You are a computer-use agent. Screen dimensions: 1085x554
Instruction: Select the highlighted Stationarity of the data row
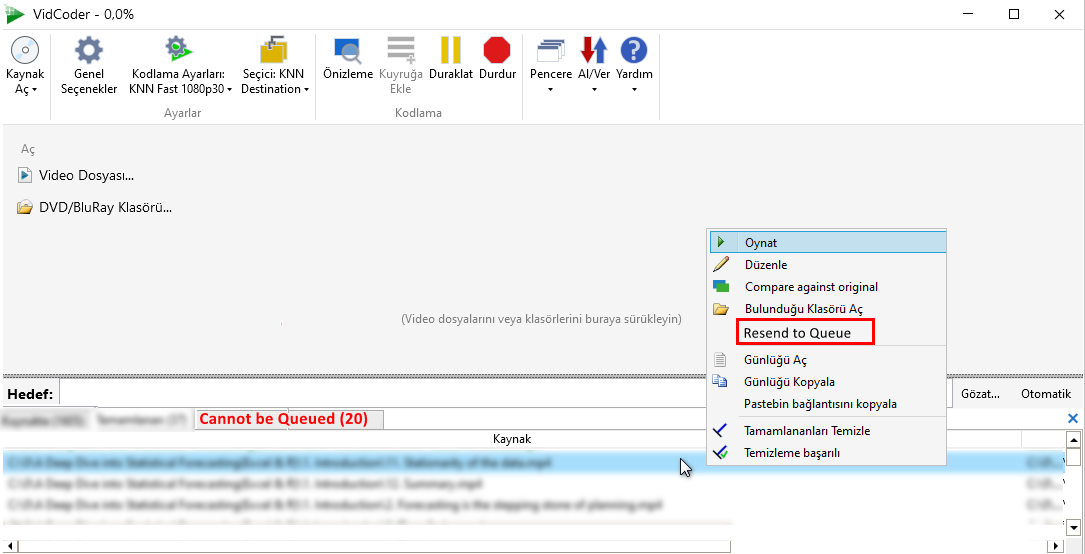pos(533,463)
